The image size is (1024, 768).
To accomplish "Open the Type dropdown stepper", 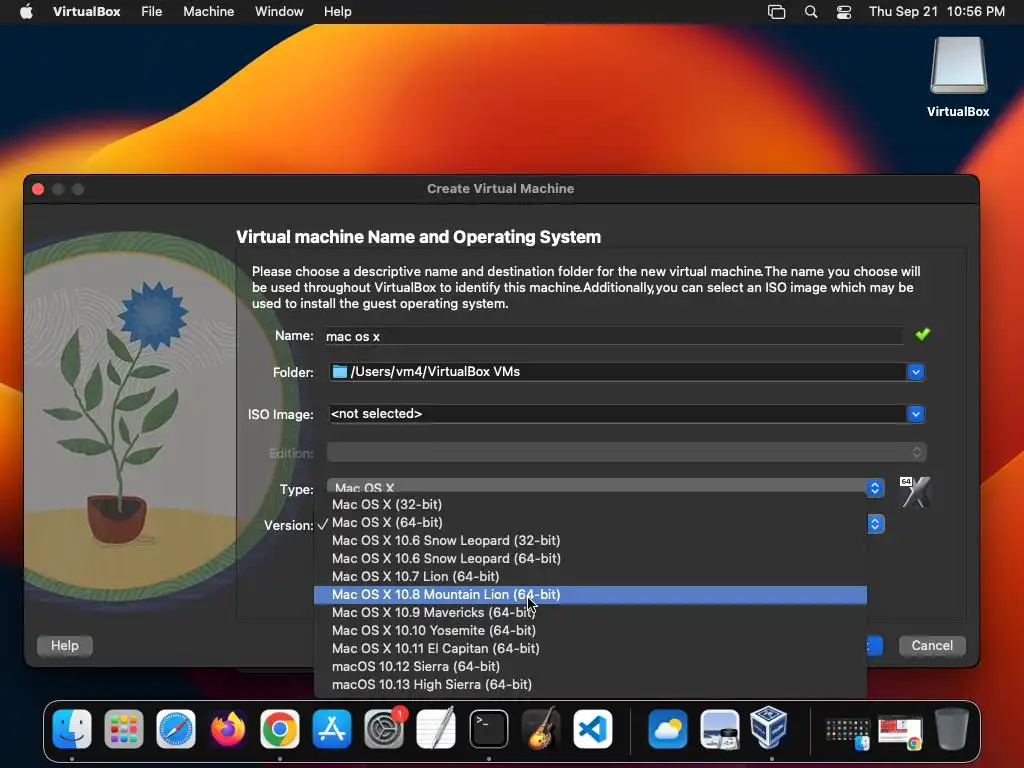I will (874, 488).
